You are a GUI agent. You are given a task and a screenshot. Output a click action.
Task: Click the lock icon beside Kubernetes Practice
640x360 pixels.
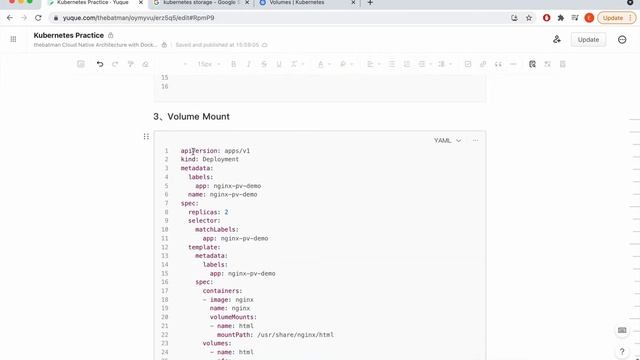(110, 35)
